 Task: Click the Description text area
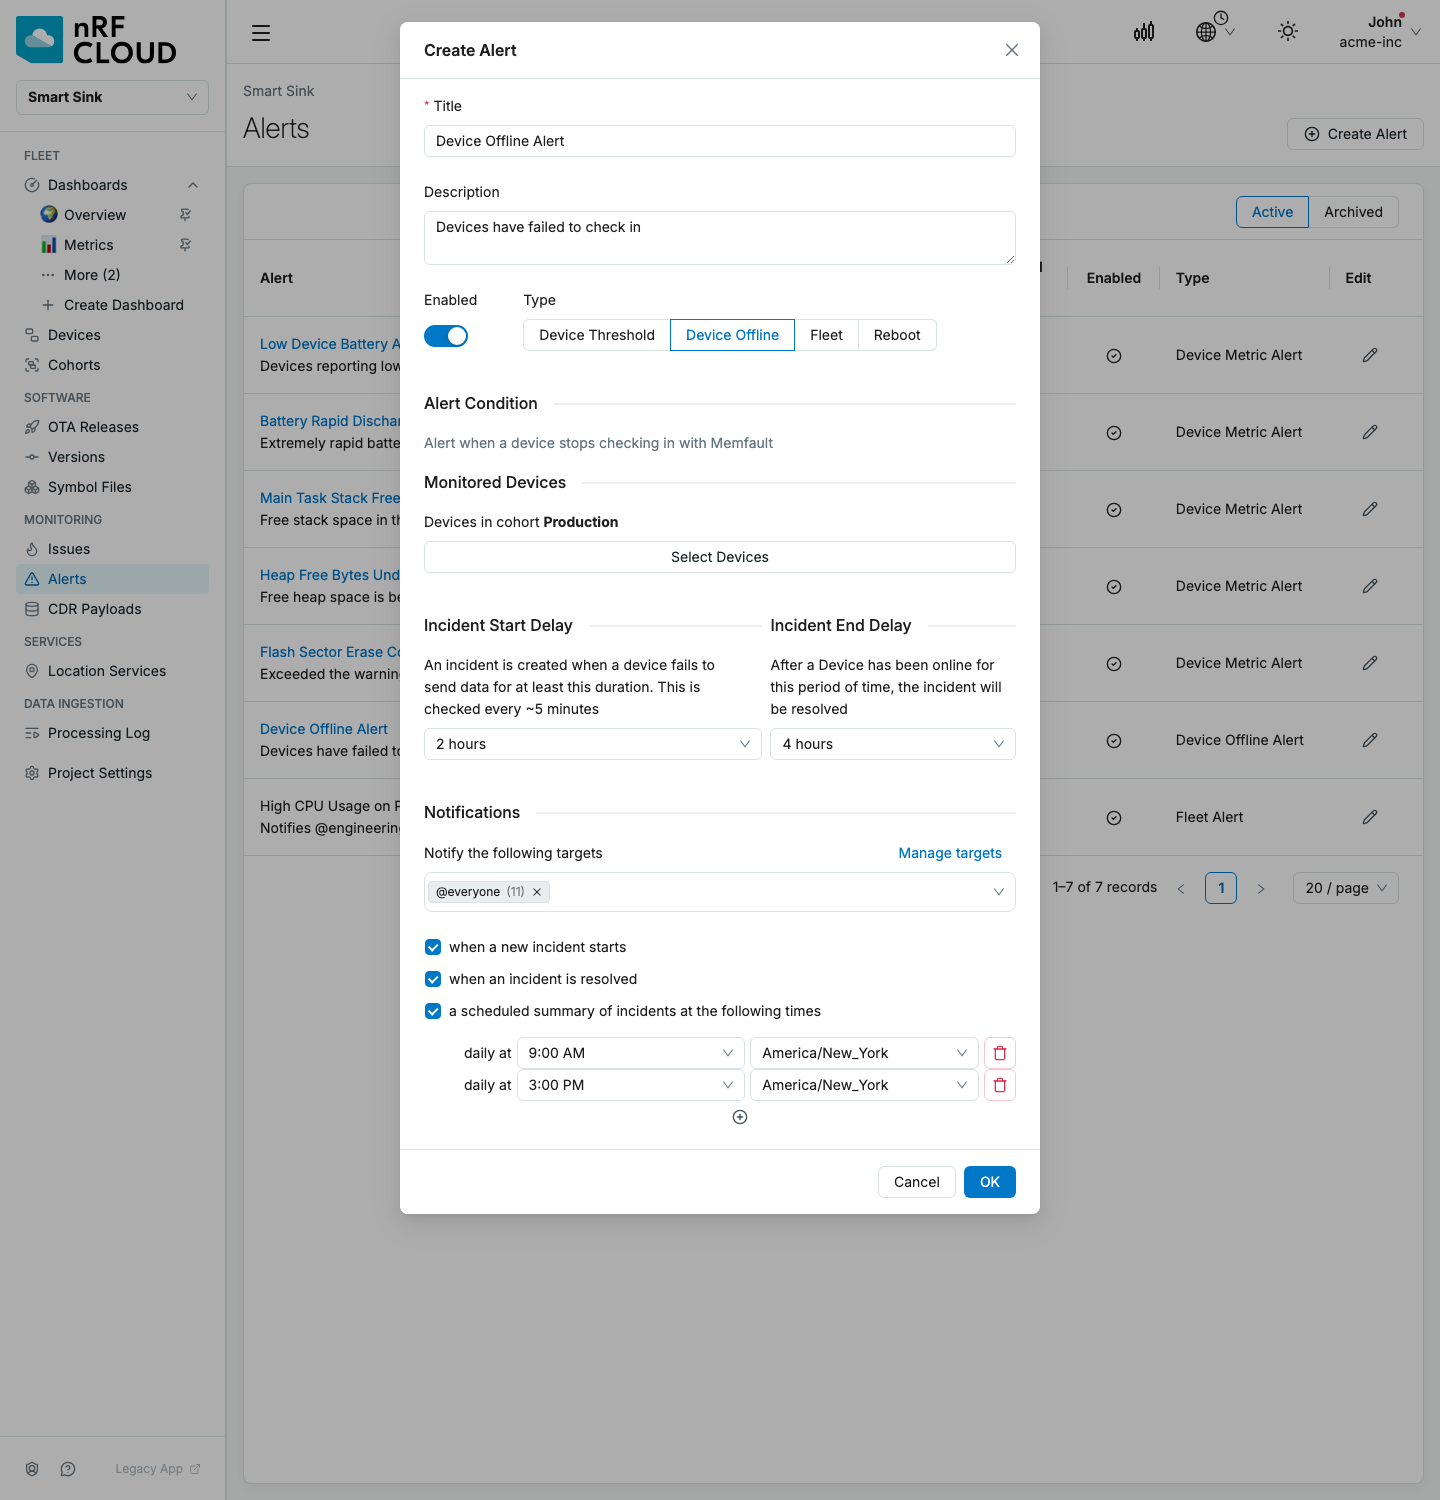[720, 238]
